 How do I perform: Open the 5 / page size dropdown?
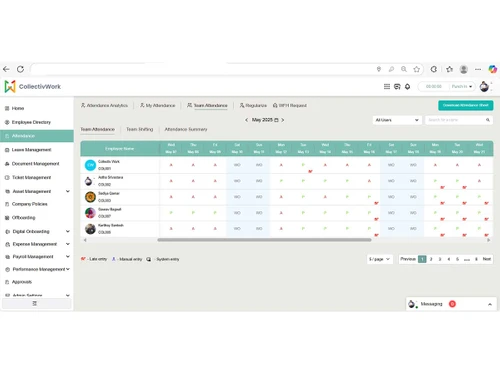click(379, 259)
